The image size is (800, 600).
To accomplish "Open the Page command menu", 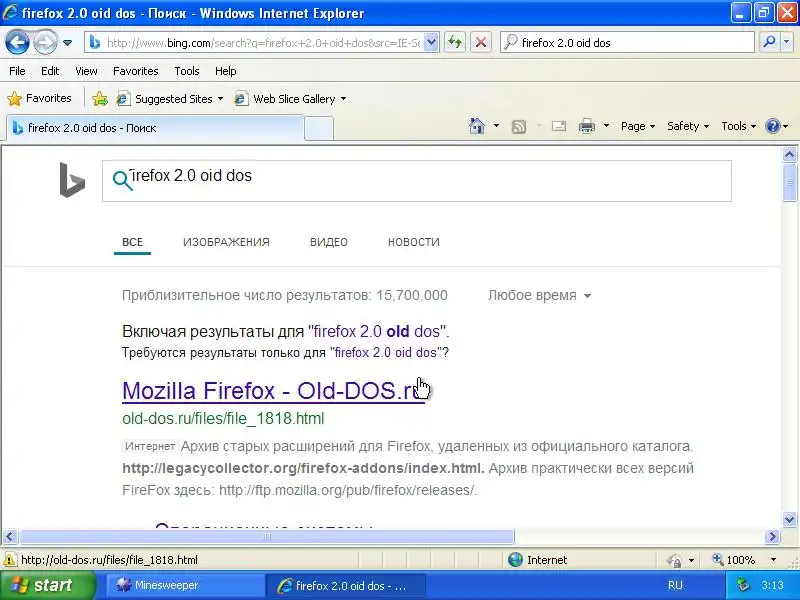I will pyautogui.click(x=638, y=126).
